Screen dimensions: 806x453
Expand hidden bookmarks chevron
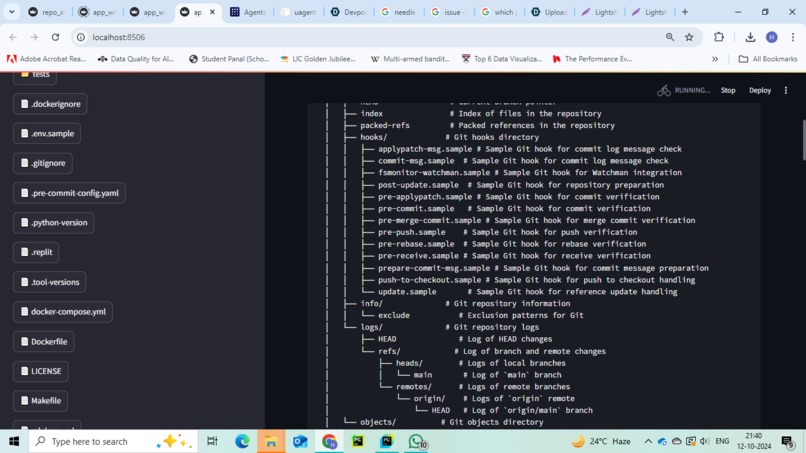point(715,59)
